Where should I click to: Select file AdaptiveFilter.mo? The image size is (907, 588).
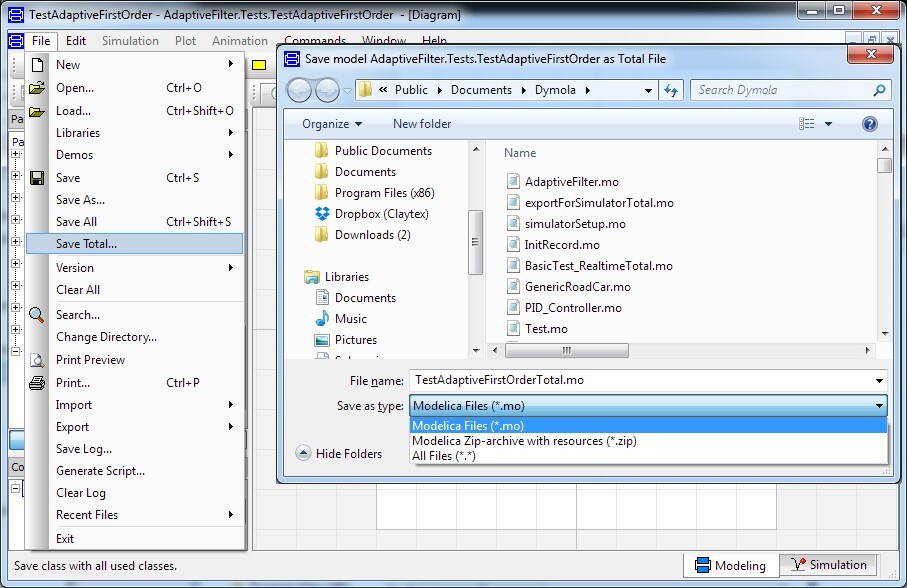563,182
